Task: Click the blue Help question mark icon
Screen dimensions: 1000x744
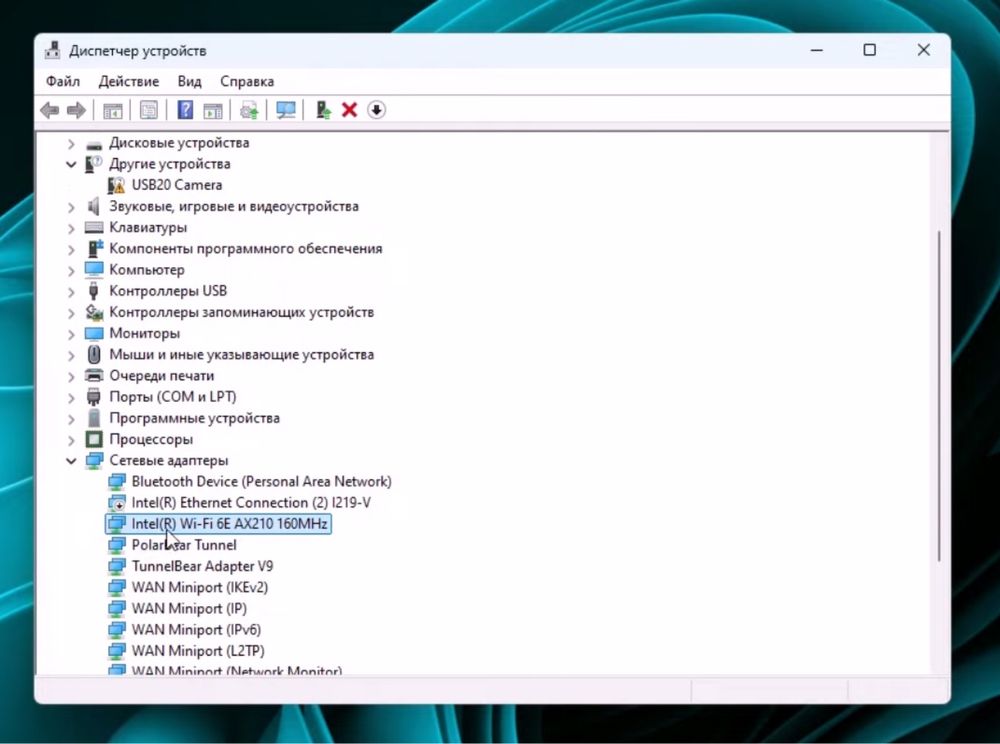Action: tap(185, 110)
